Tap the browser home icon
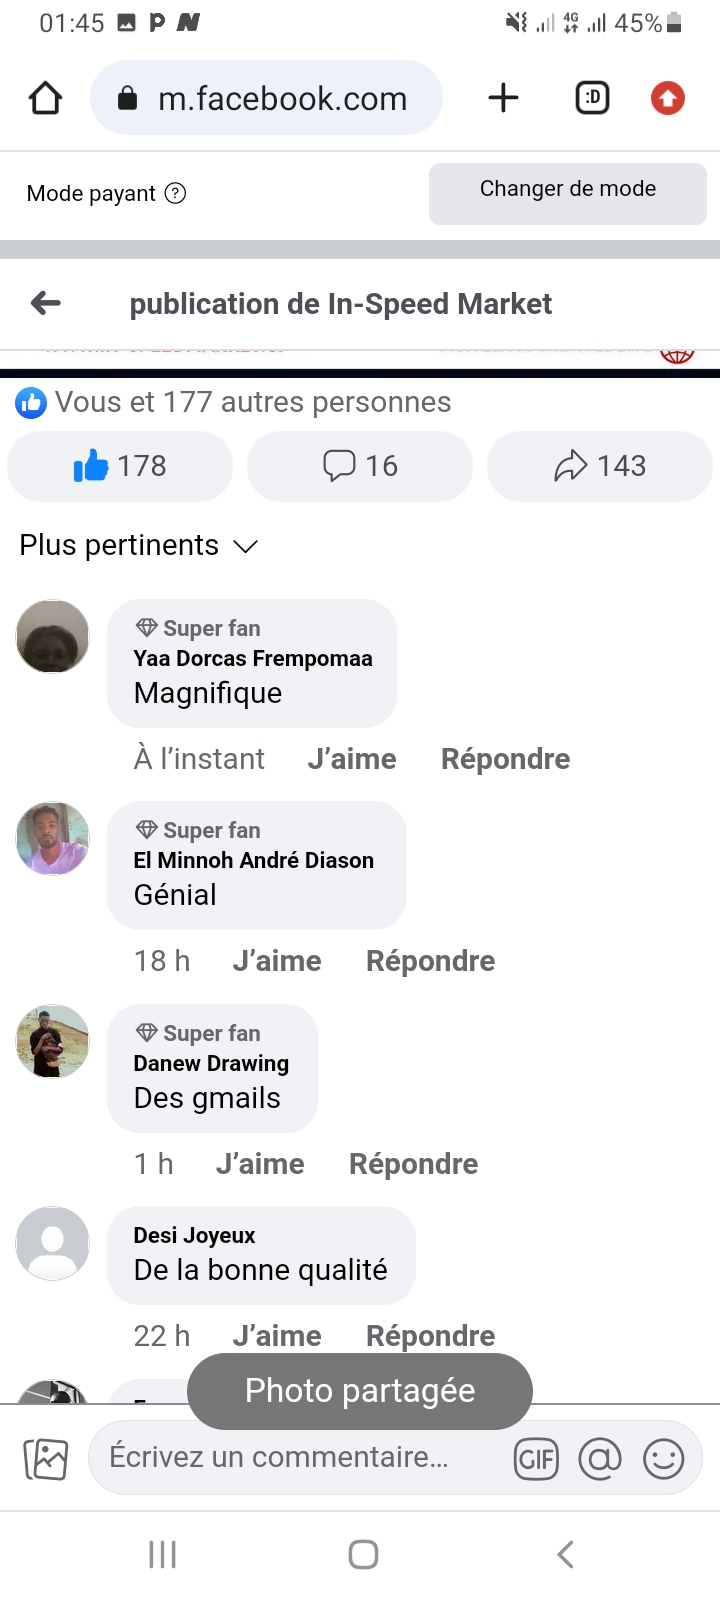The height and width of the screenshot is (1600, 720). pos(46,98)
